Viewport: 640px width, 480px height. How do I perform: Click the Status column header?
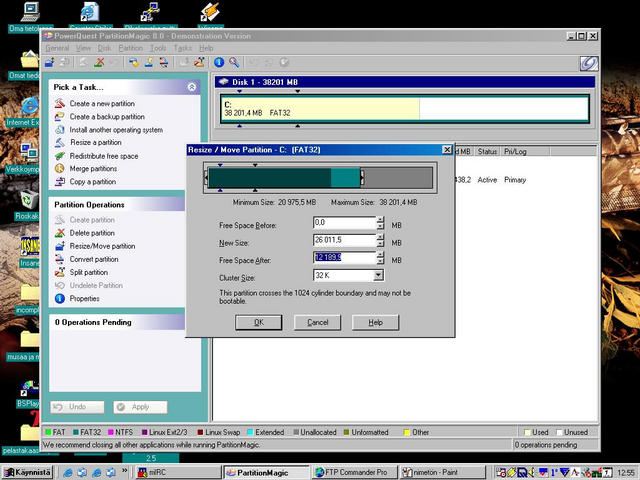coord(487,151)
